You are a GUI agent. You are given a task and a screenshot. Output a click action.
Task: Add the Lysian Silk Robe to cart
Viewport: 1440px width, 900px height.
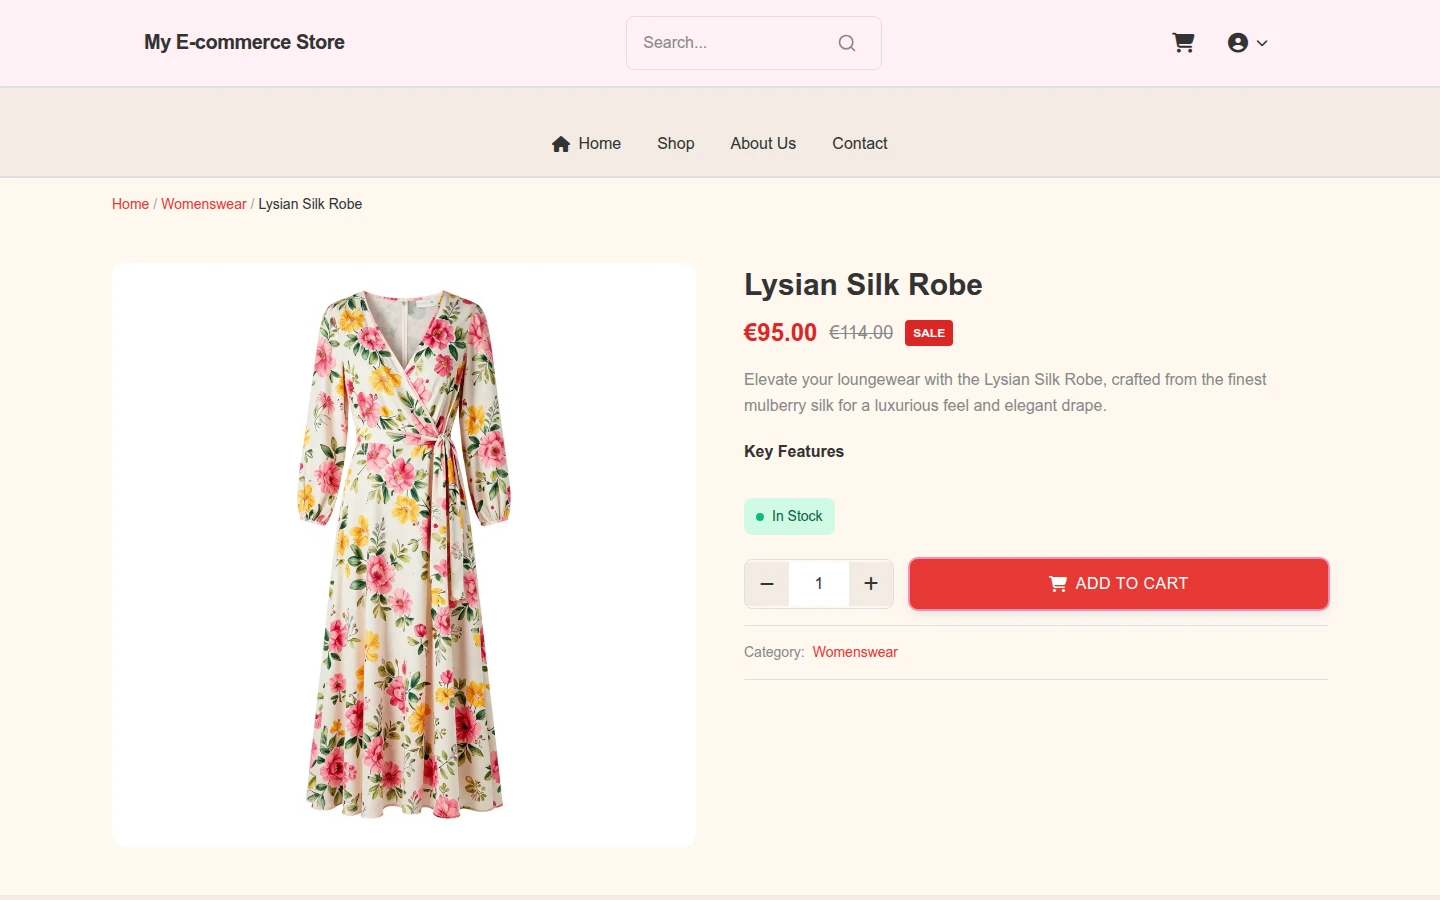click(1119, 584)
